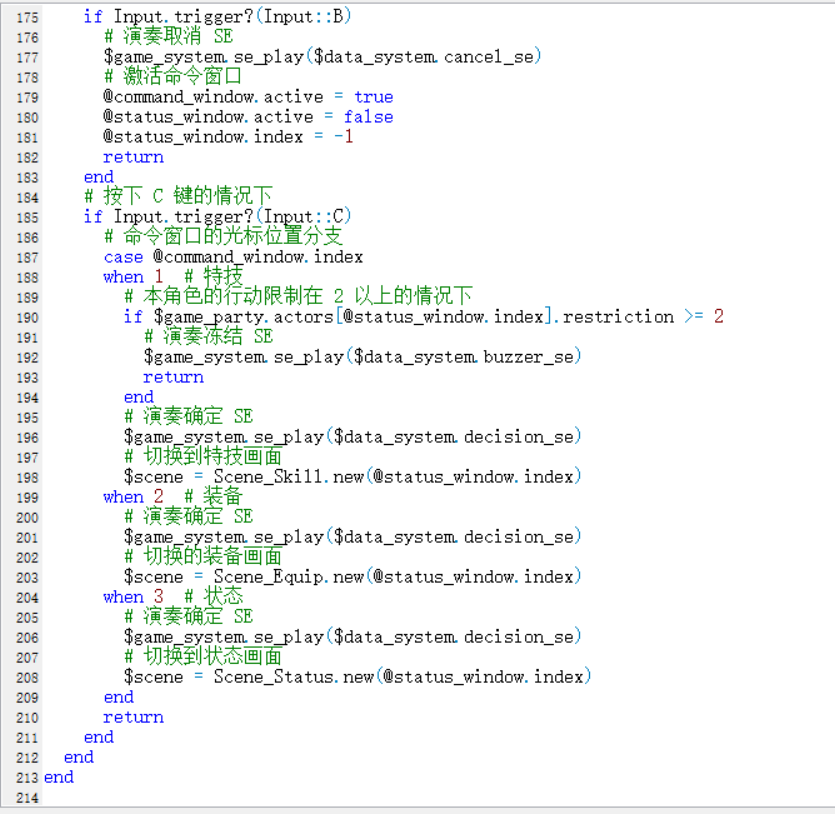This screenshot has height=814, width=835.
Task: Click the comment '# 命令窗口的光标位置分支'
Action: (223, 236)
